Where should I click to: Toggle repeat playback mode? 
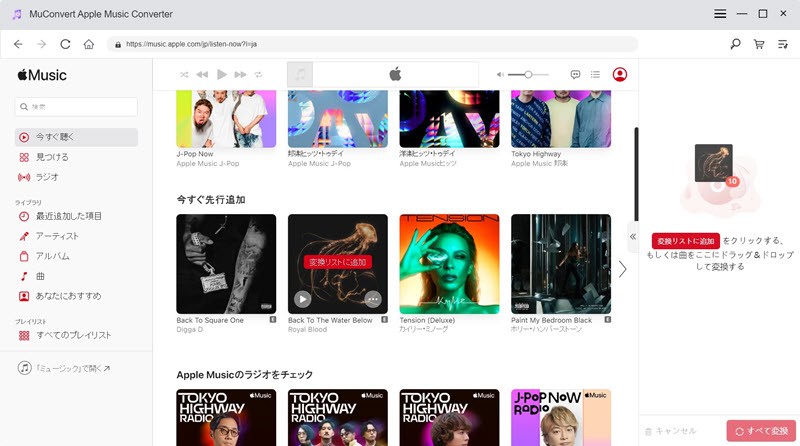[x=258, y=75]
